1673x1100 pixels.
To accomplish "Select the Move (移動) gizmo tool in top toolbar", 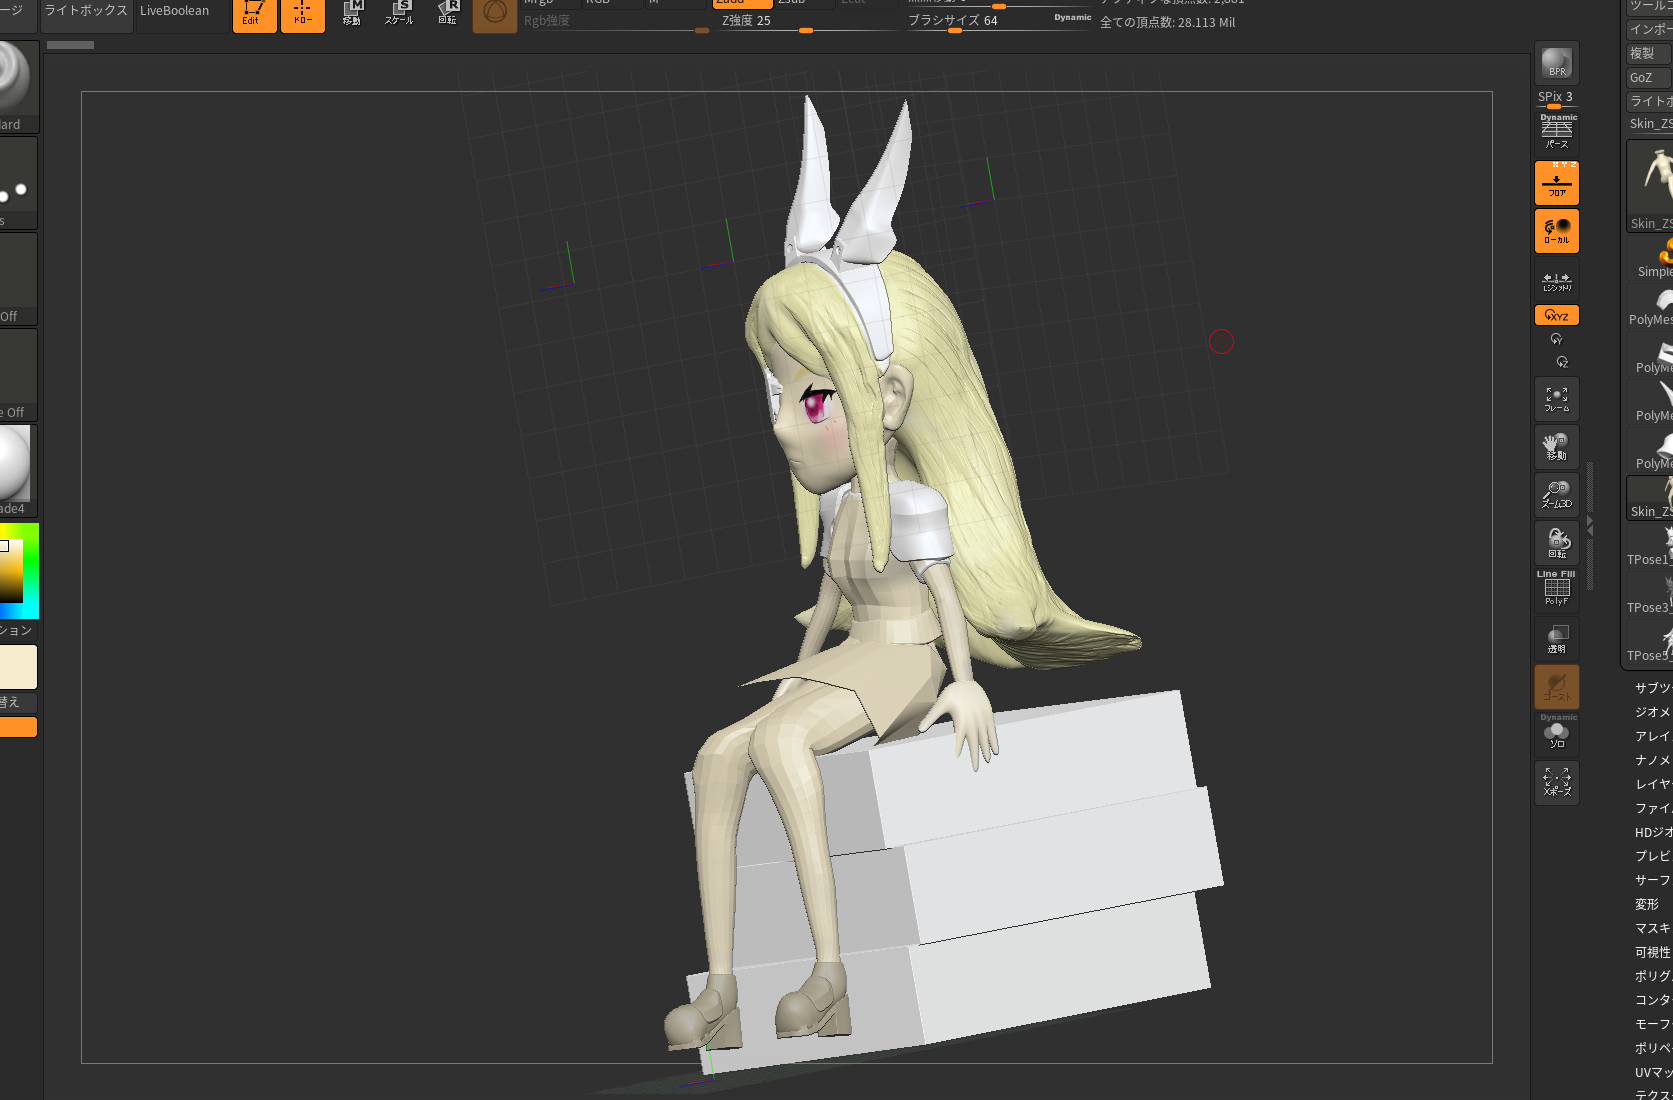I will tap(351, 13).
